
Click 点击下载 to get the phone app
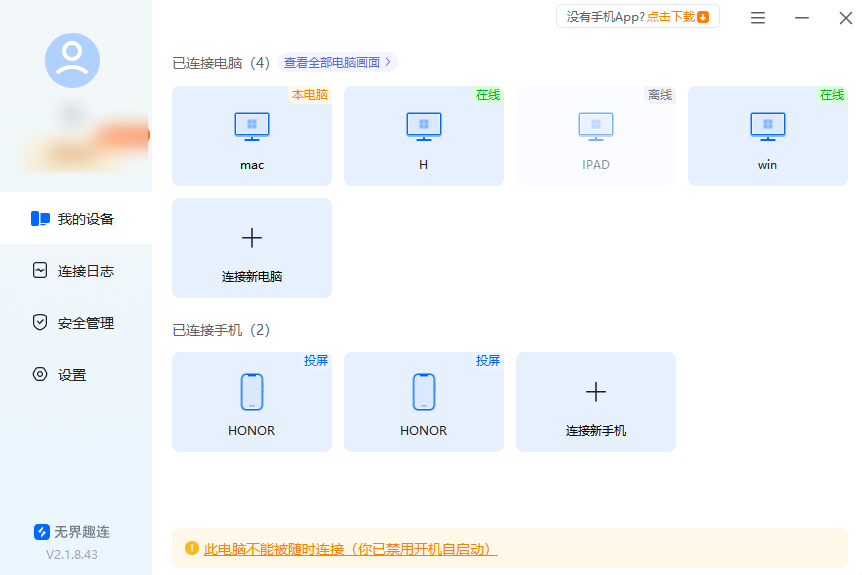tap(671, 17)
